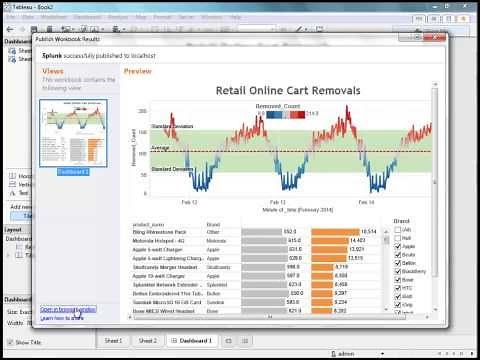This screenshot has width=480, height=360.
Task: Open the Server menu
Action: point(186,17)
